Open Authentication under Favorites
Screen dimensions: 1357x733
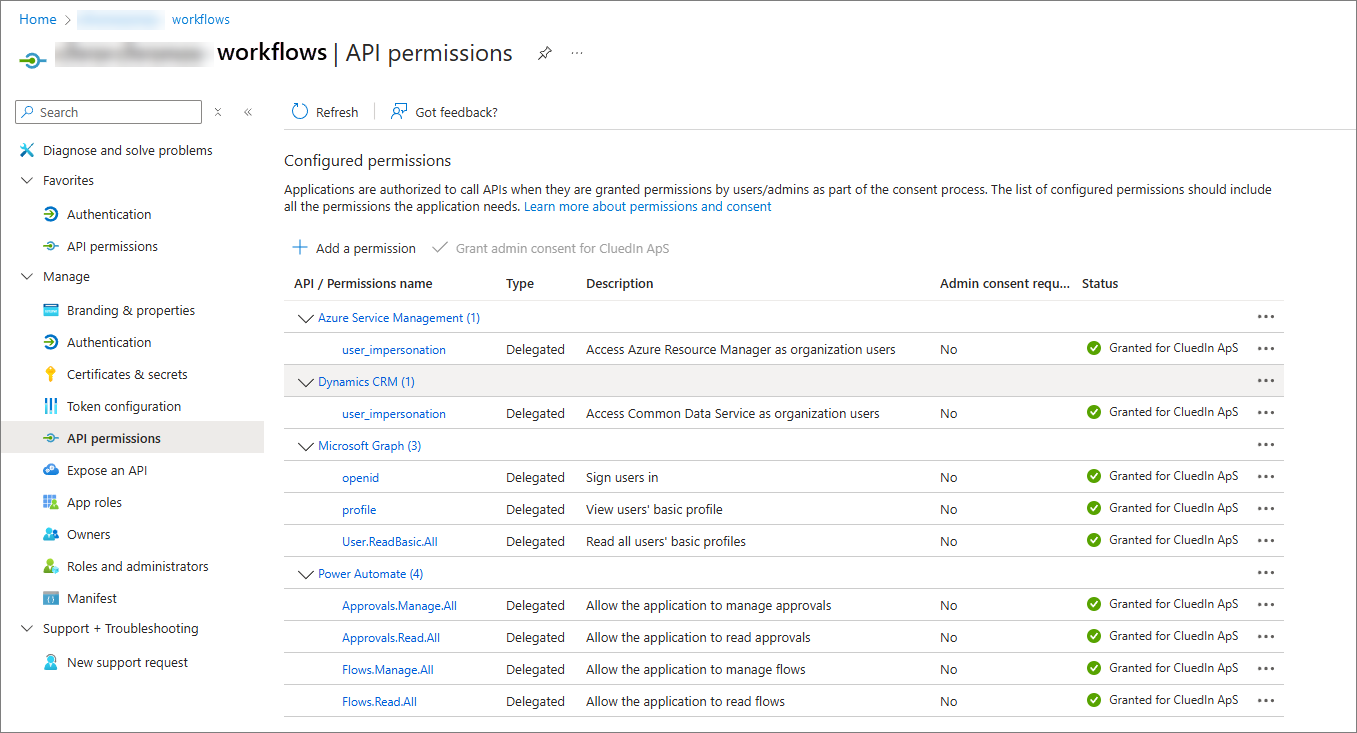[109, 214]
